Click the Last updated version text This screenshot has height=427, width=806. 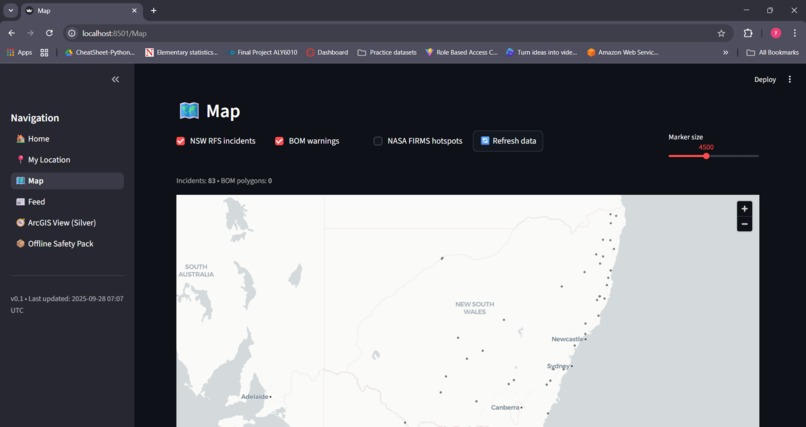tap(67, 304)
